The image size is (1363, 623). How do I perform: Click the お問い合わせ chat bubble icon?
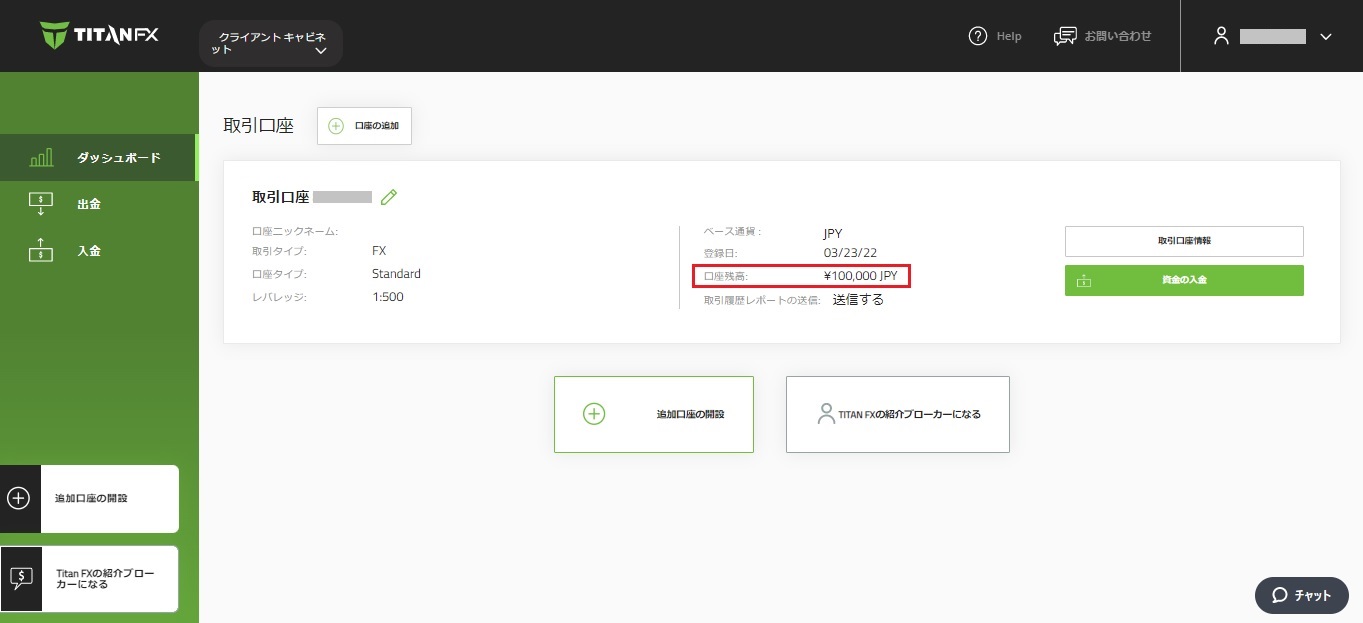(x=1065, y=36)
